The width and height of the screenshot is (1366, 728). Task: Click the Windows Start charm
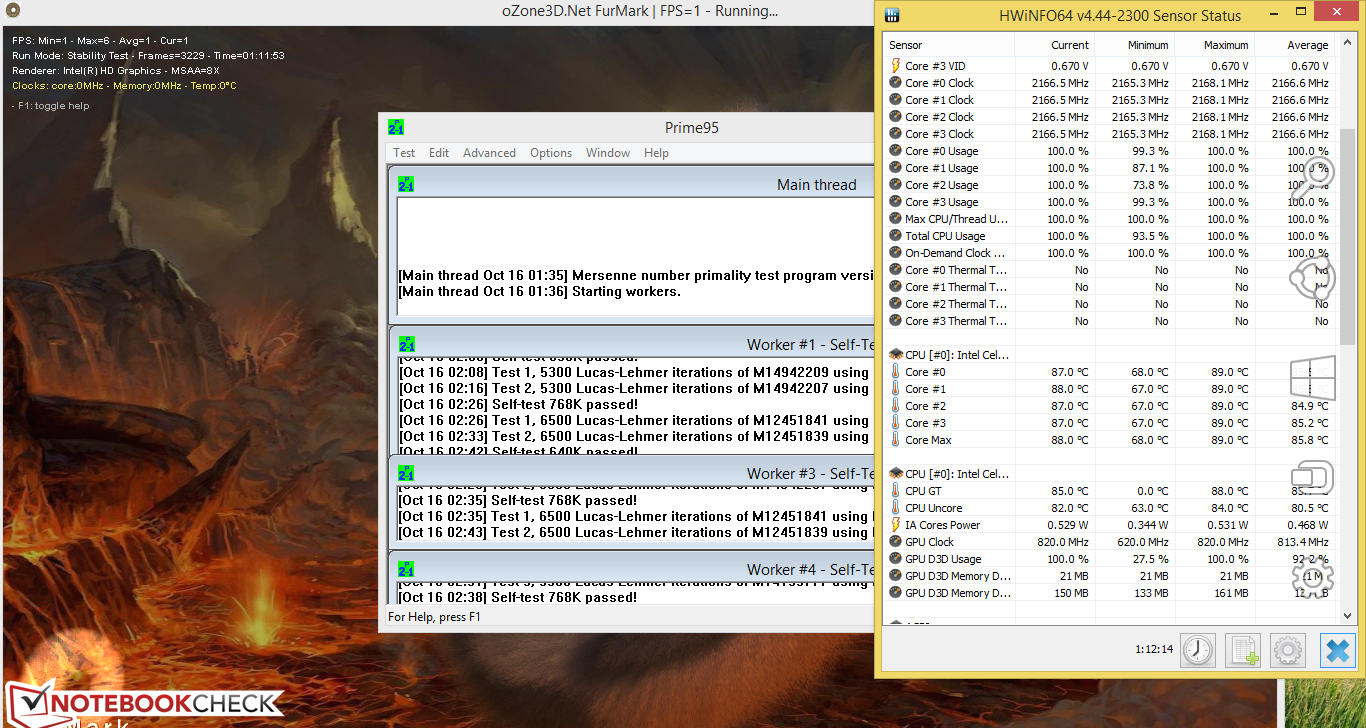(1313, 380)
